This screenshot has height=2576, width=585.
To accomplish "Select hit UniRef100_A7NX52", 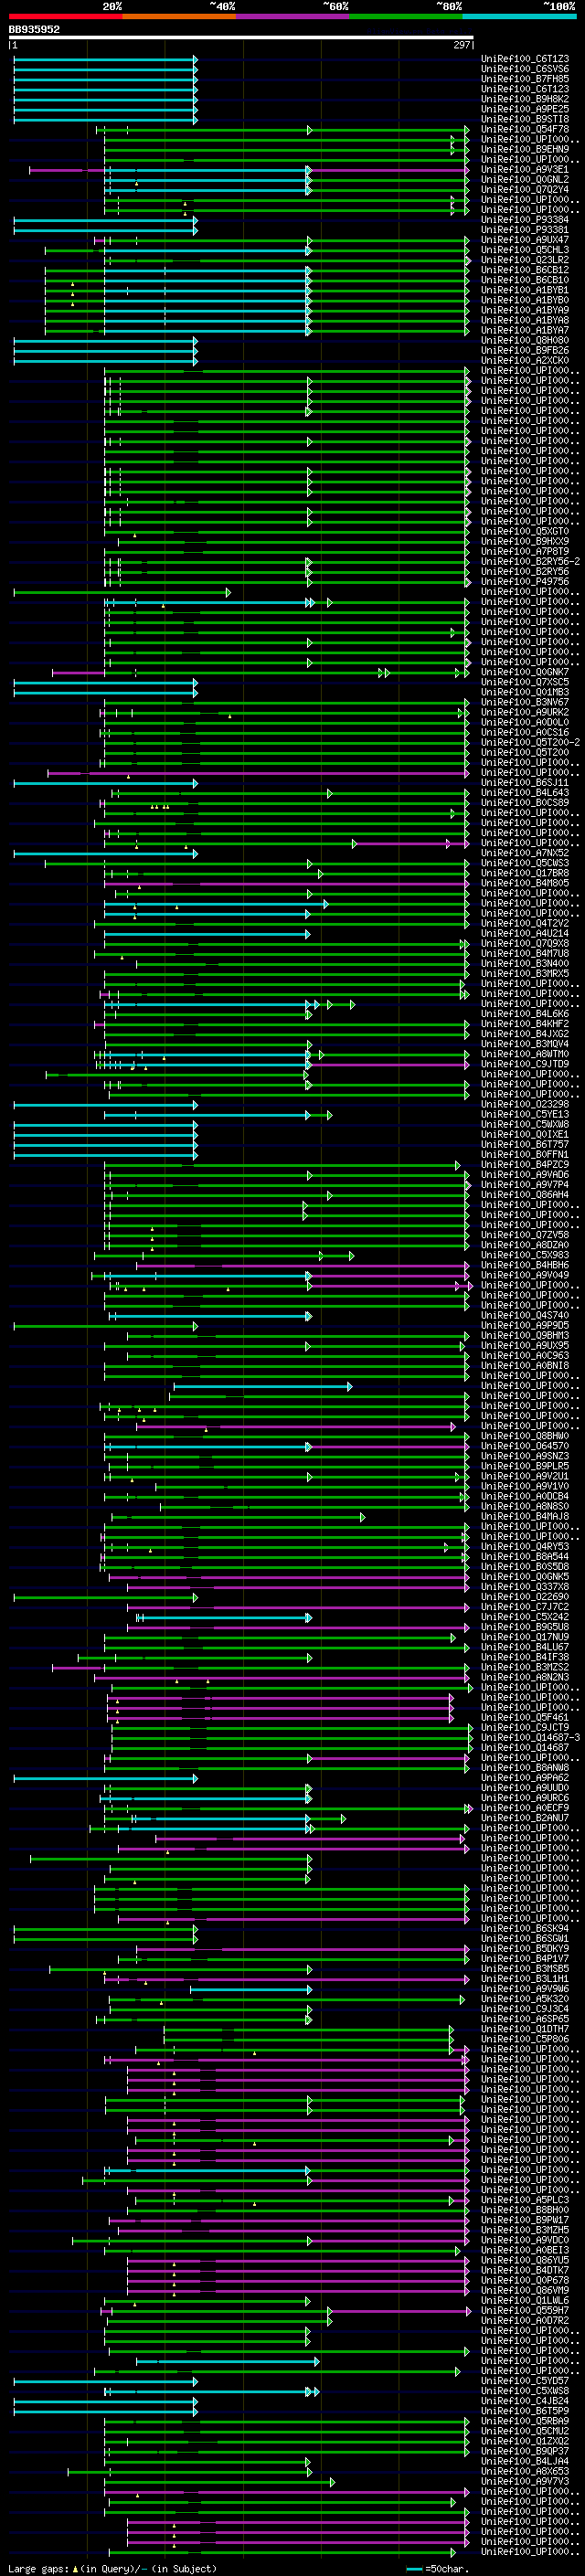I will [x=525, y=853].
